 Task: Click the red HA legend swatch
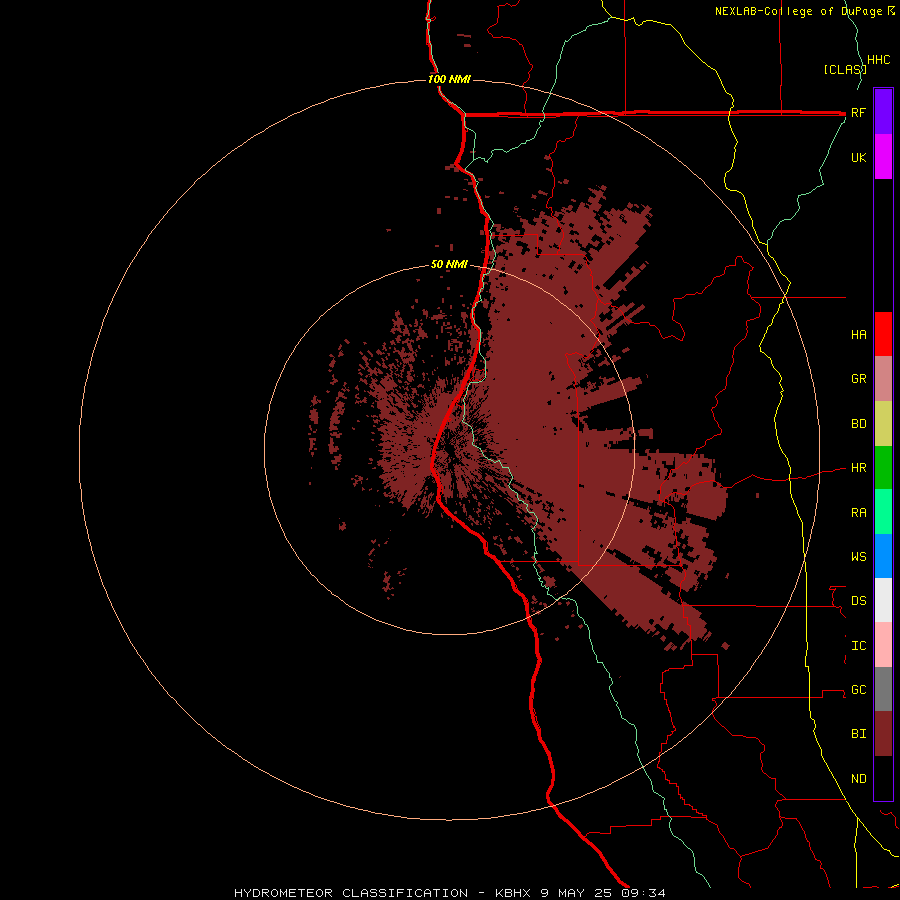883,334
